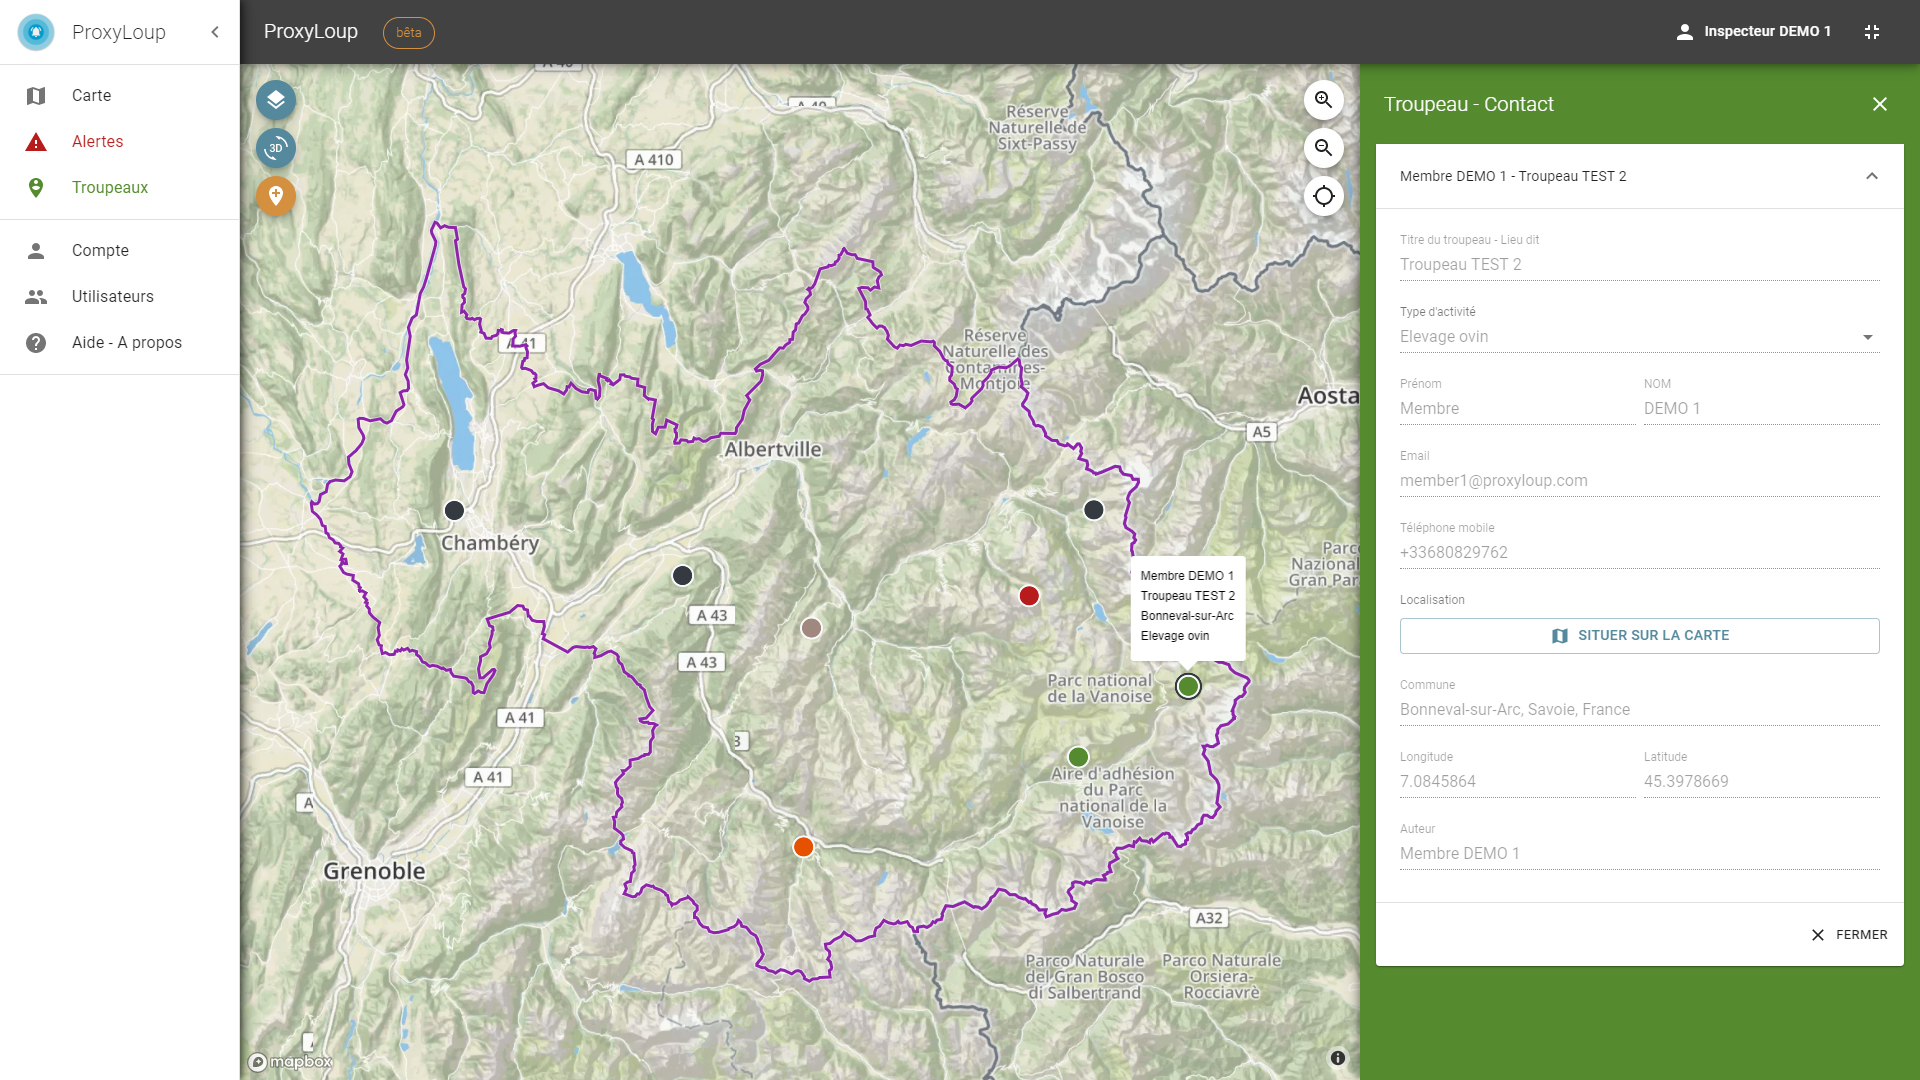Click the Grenoble map label

(x=374, y=871)
